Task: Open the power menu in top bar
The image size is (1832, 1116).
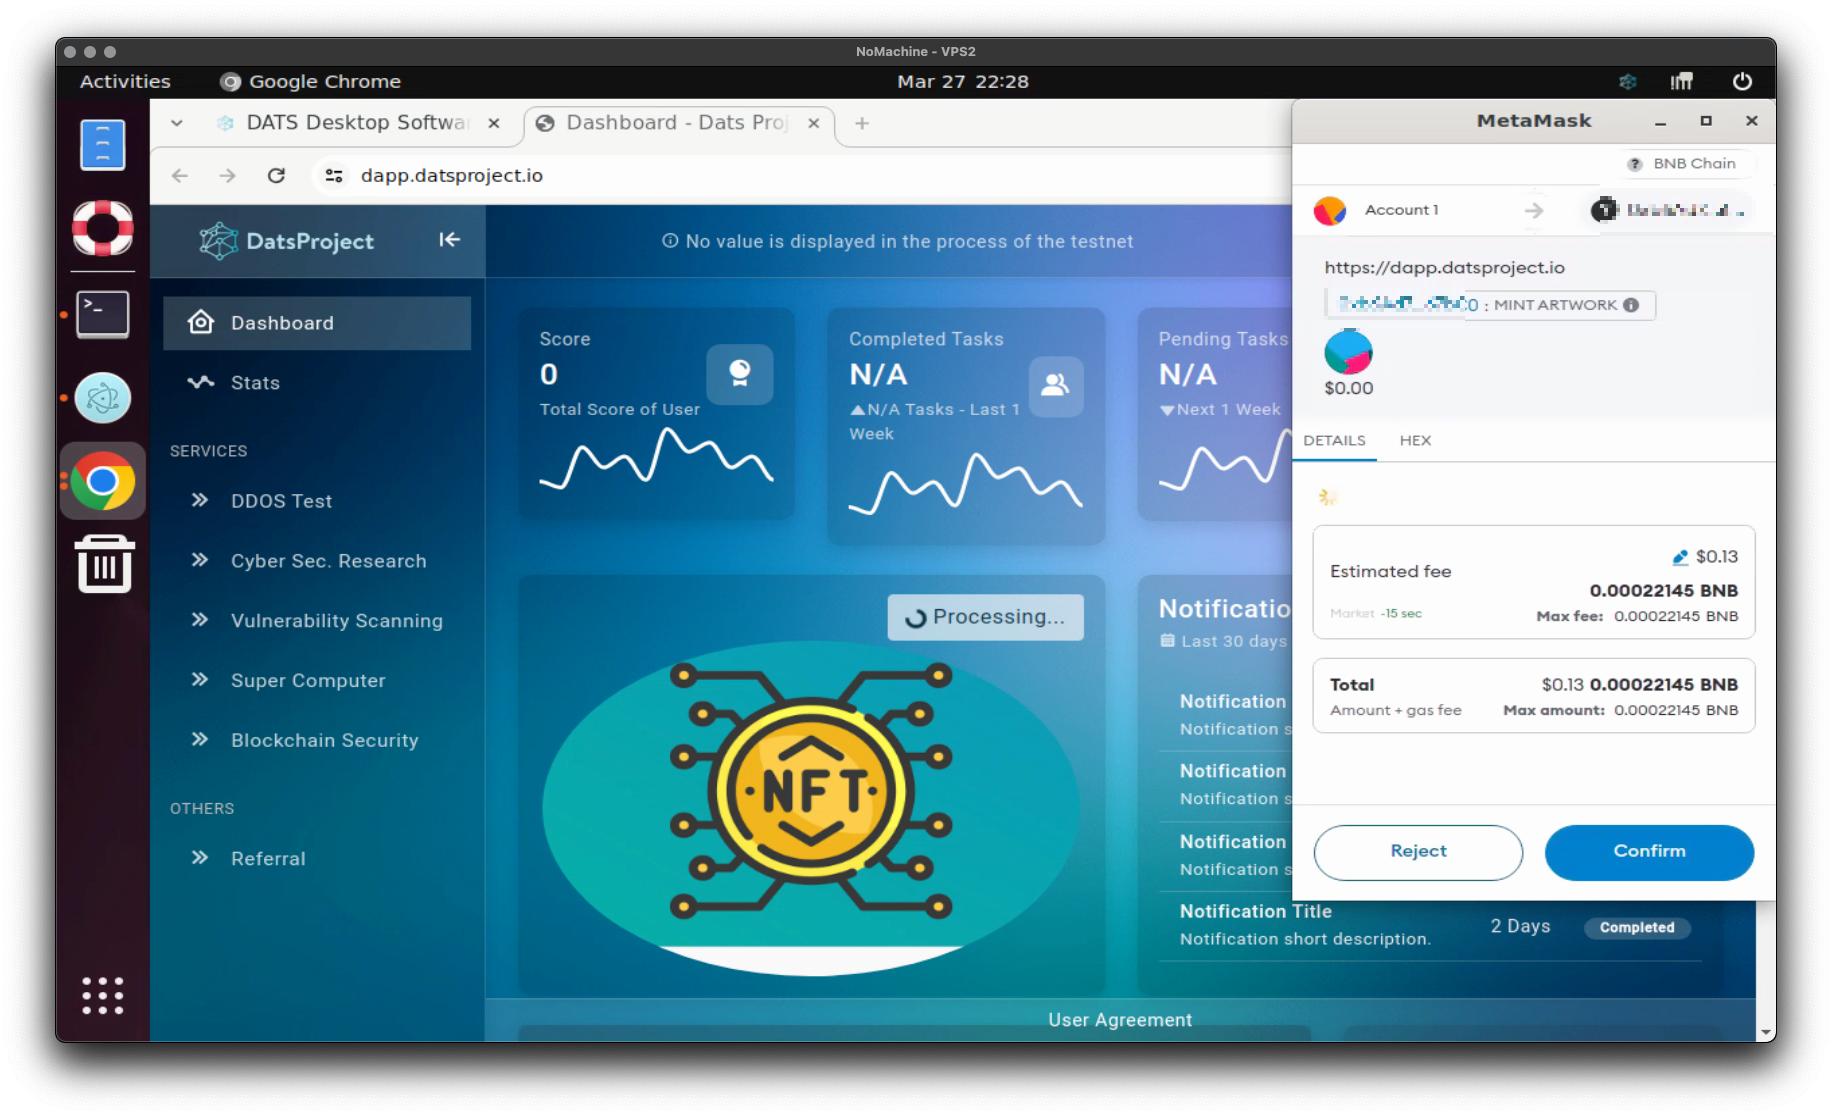Action: pos(1742,82)
